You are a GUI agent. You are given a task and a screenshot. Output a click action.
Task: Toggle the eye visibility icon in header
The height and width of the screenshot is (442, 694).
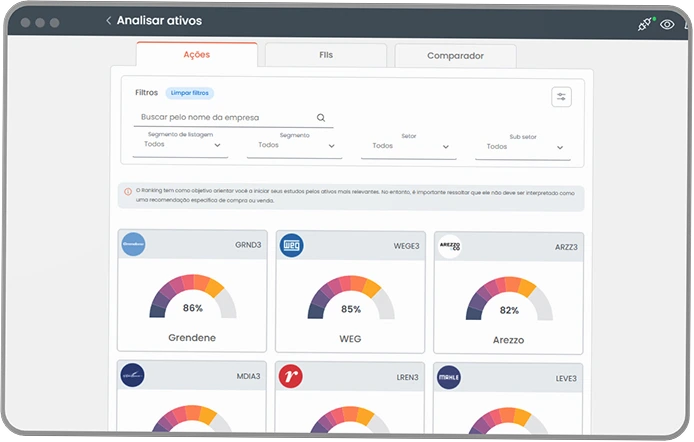(667, 24)
